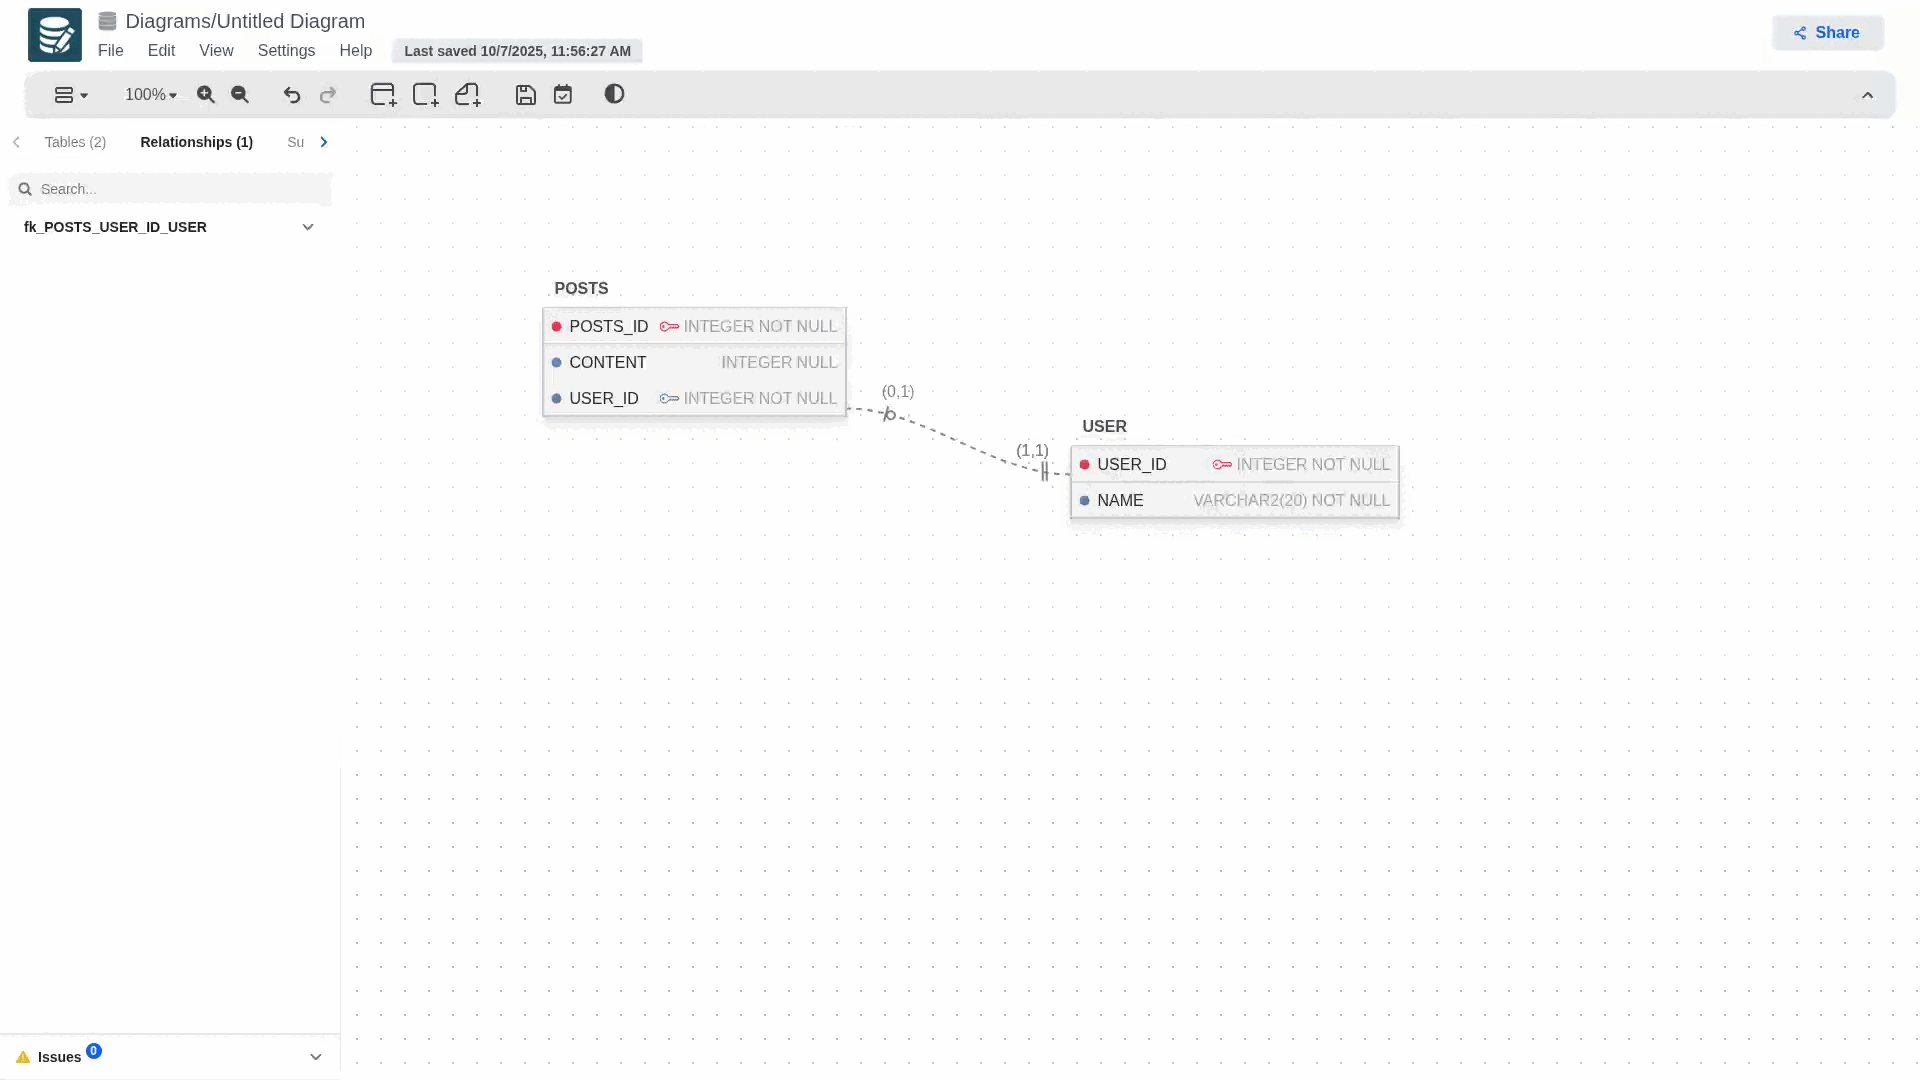Open the Settings menu

286,51
